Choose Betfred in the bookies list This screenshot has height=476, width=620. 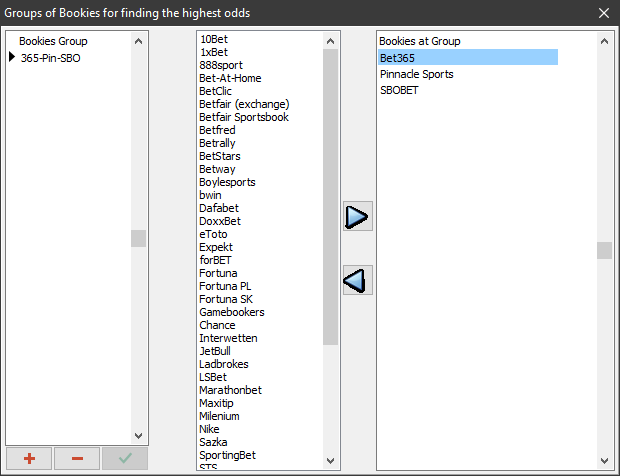(217, 130)
